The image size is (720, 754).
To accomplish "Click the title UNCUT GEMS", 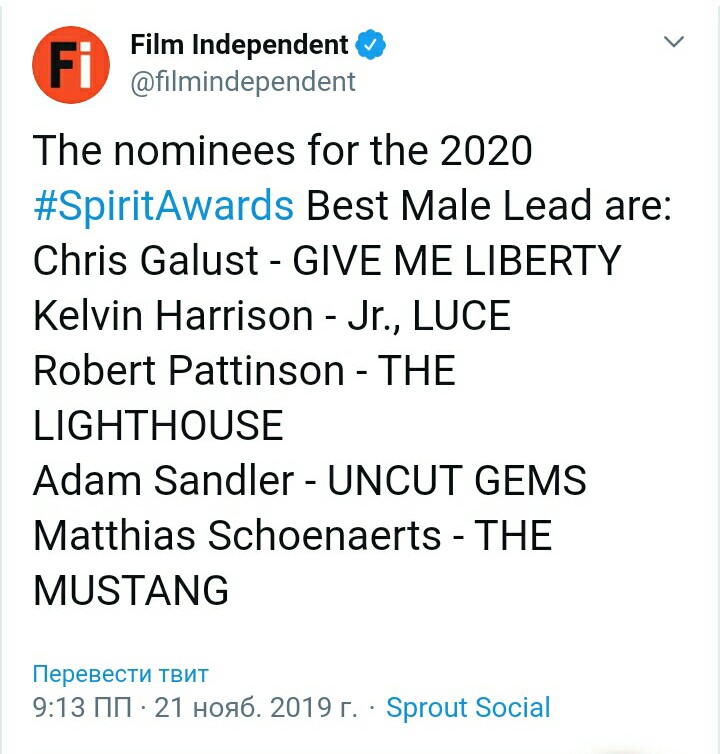I will tap(457, 481).
